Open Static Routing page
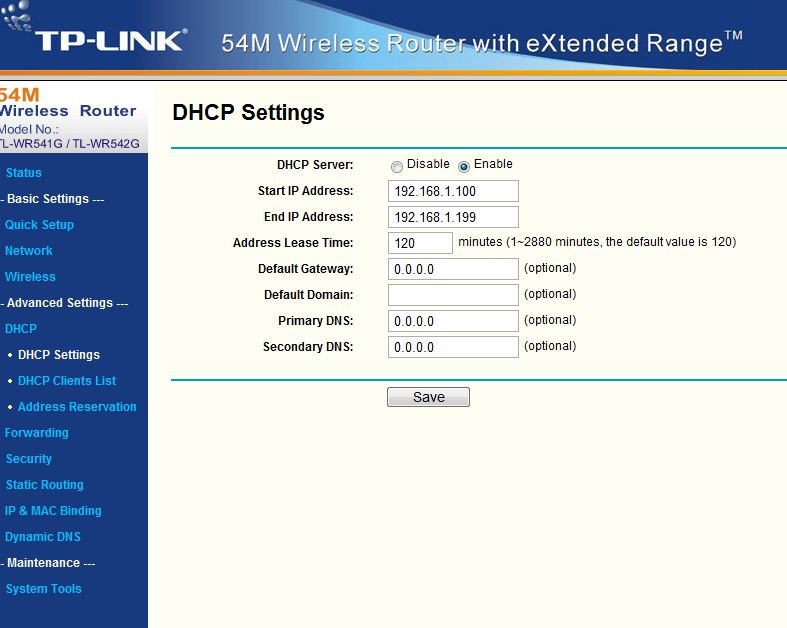787x628 pixels. (x=45, y=485)
